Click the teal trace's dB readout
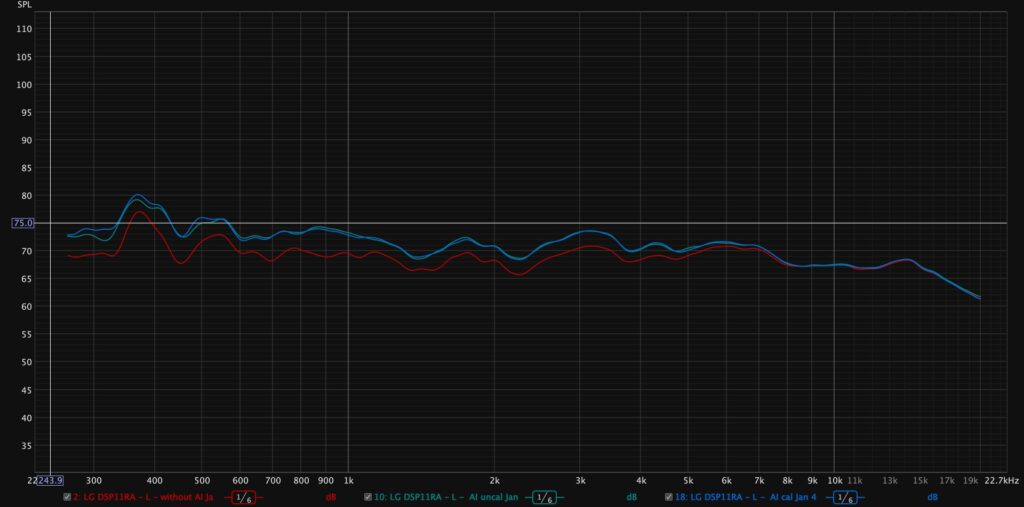The height and width of the screenshot is (507, 1024). pos(632,497)
